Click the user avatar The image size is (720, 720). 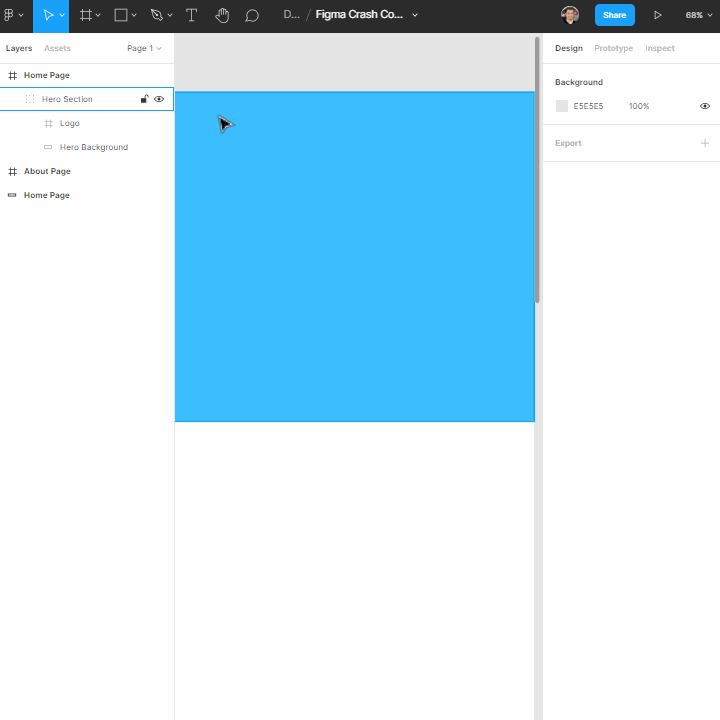click(x=570, y=15)
